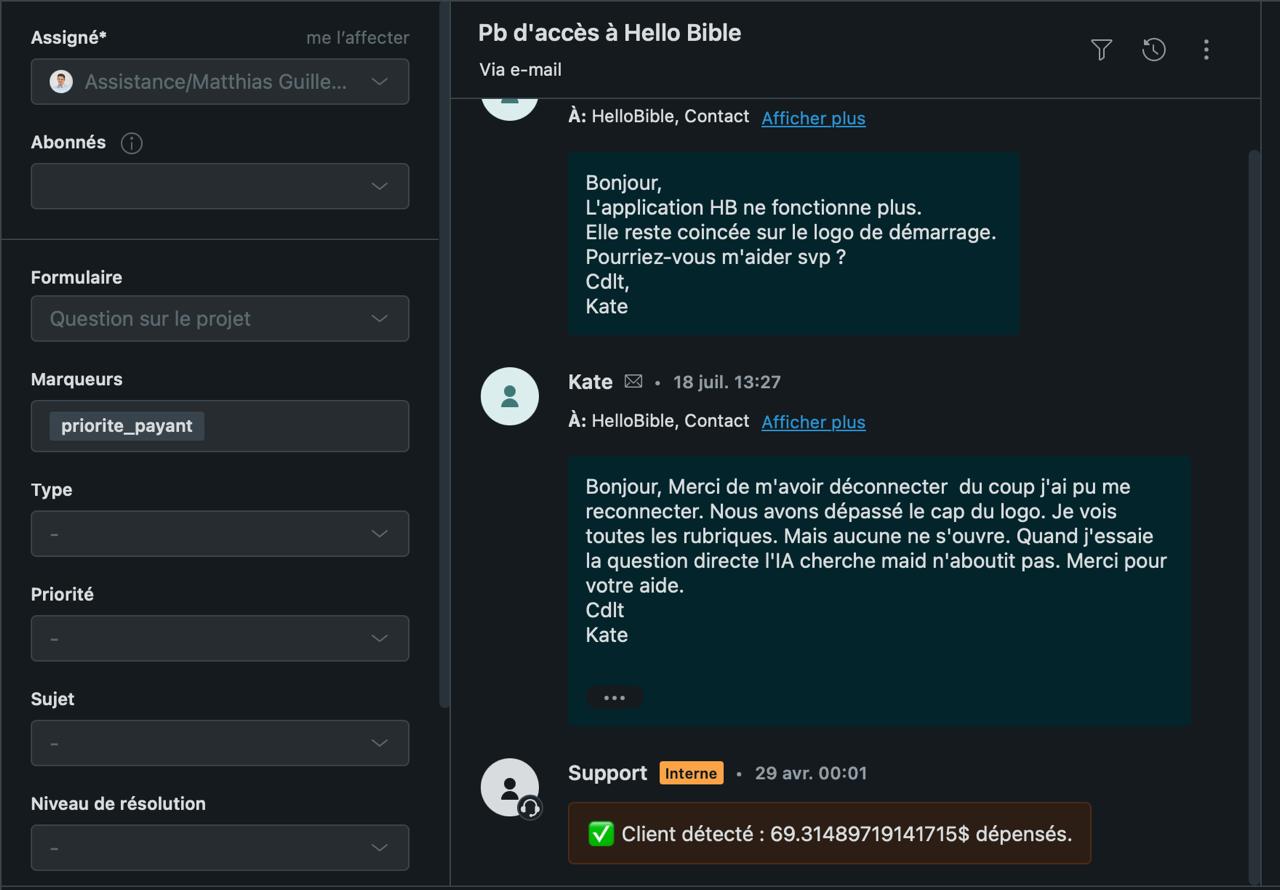Click 'Afficher plus' on Kate's 13:27 message
1280x890 pixels.
(813, 422)
